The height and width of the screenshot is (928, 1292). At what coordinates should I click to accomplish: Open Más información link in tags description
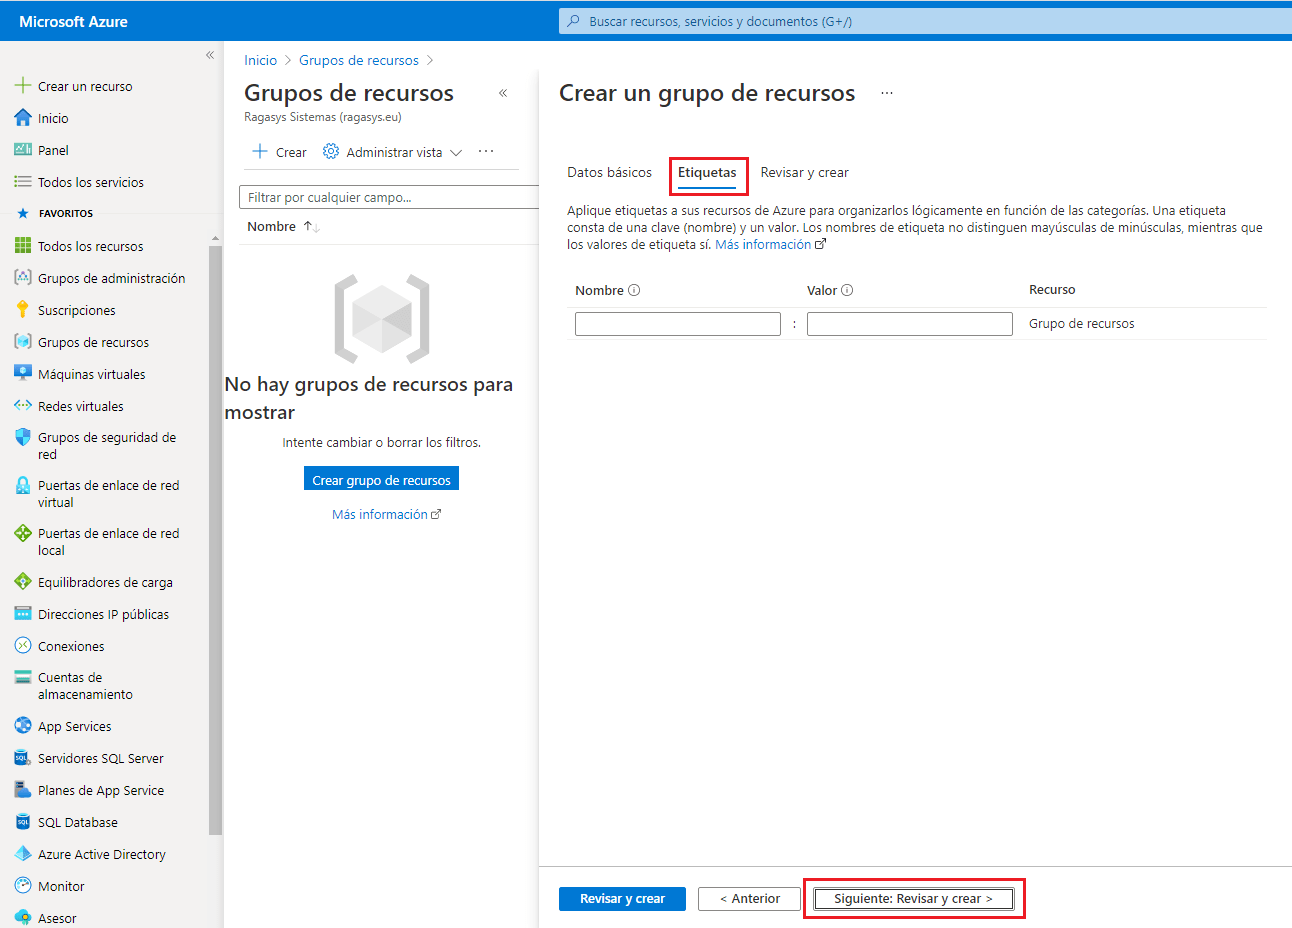[770, 245]
